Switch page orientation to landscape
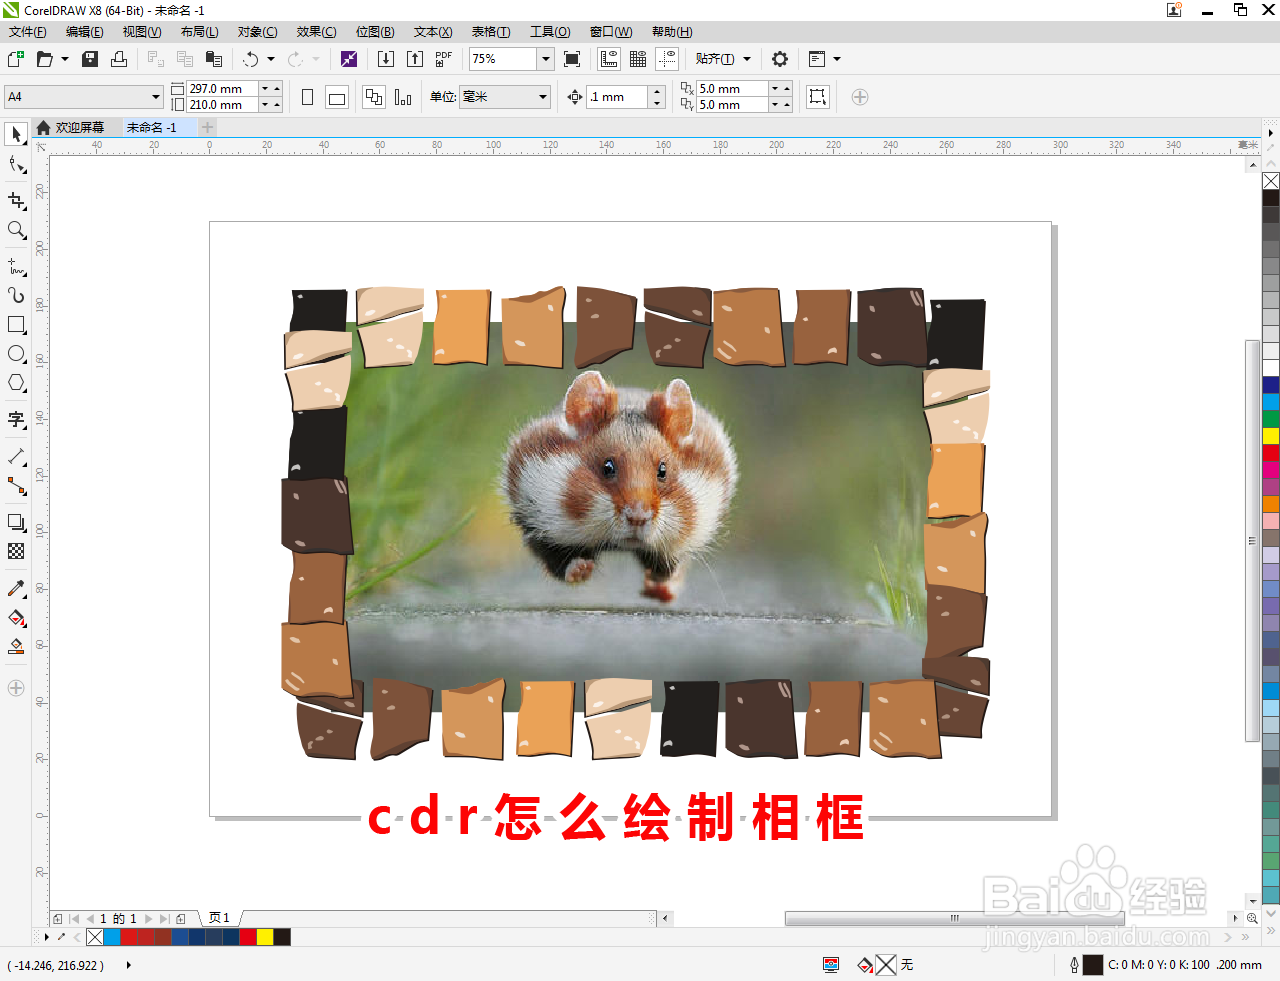The width and height of the screenshot is (1280, 981). tap(336, 96)
